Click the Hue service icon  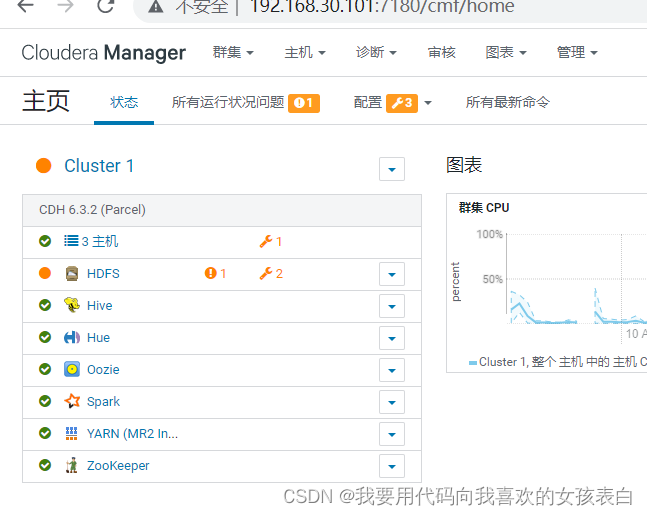[71, 337]
